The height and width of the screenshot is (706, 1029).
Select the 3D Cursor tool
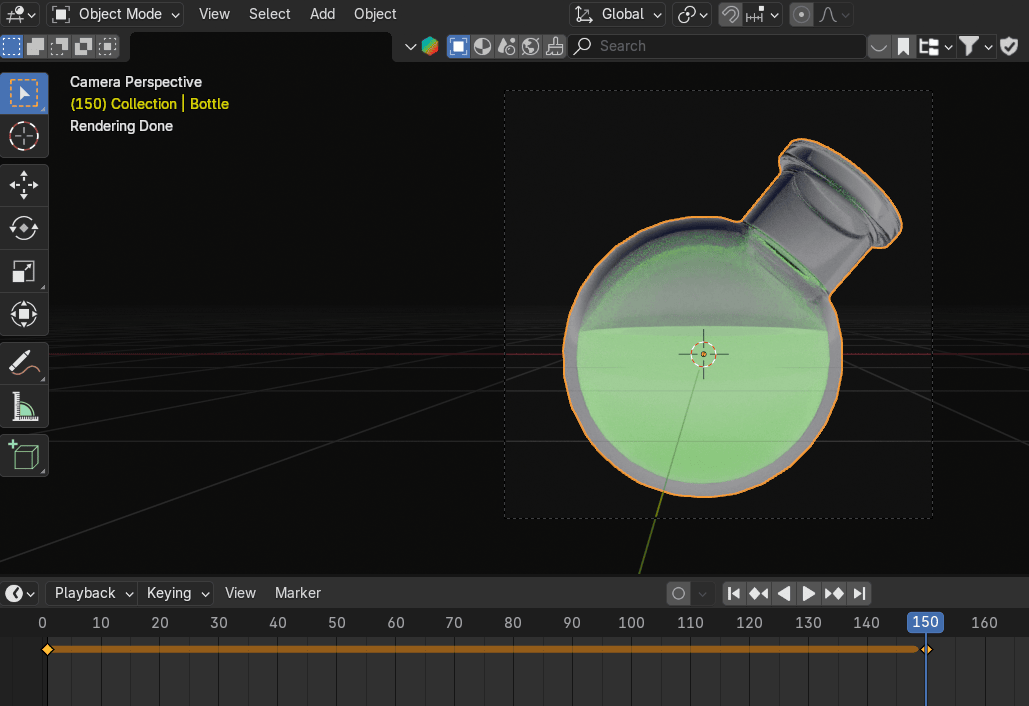pyautogui.click(x=24, y=136)
